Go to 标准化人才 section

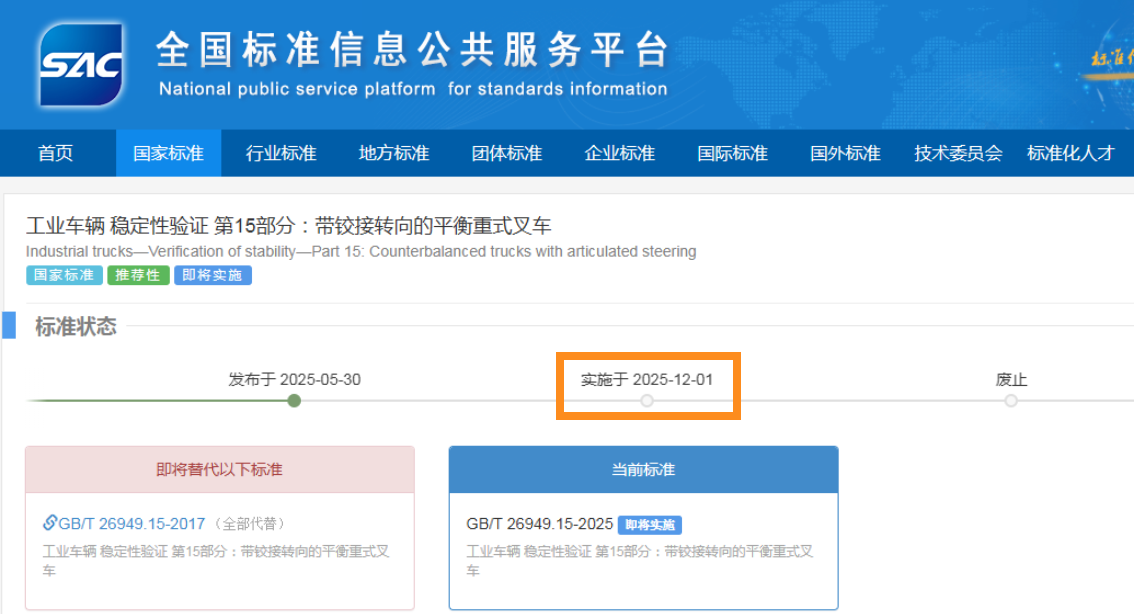[1070, 153]
